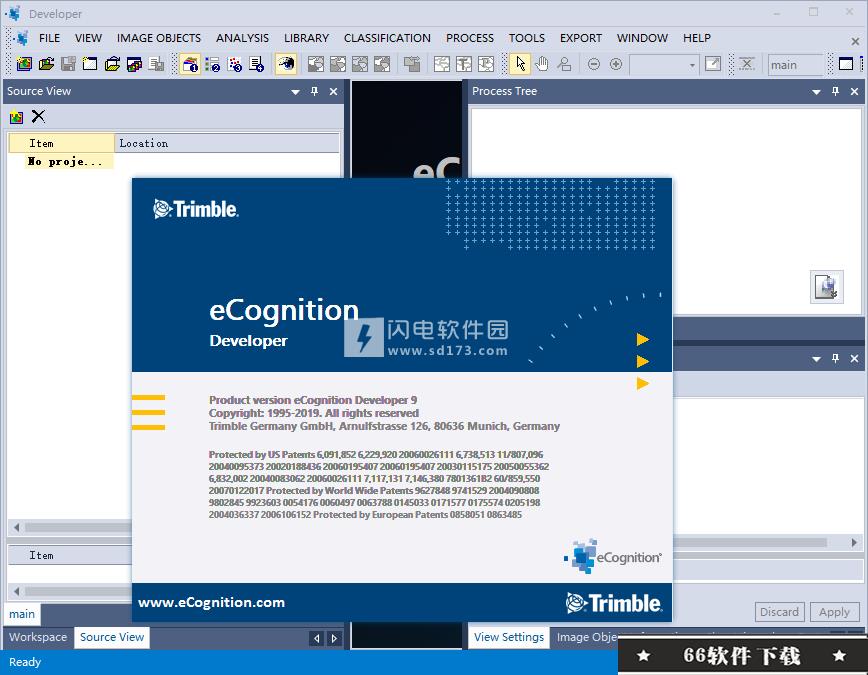
Task: Open the PROCESS menu
Action: 470,38
